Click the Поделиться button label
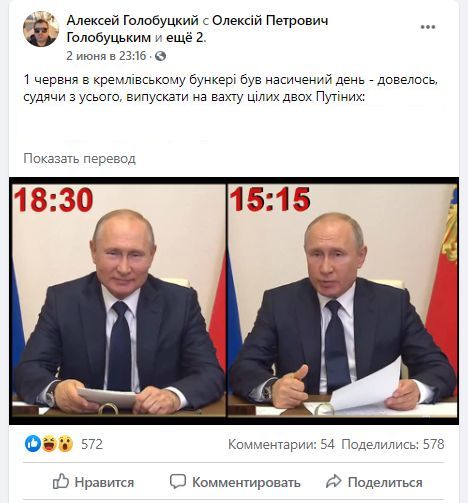 385,482
